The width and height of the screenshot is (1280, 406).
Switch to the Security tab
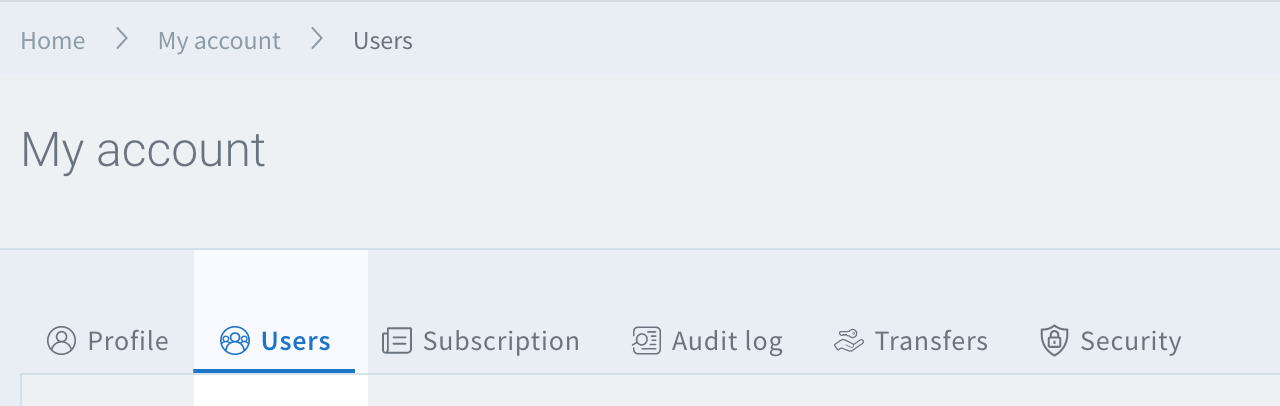[x=1131, y=341]
